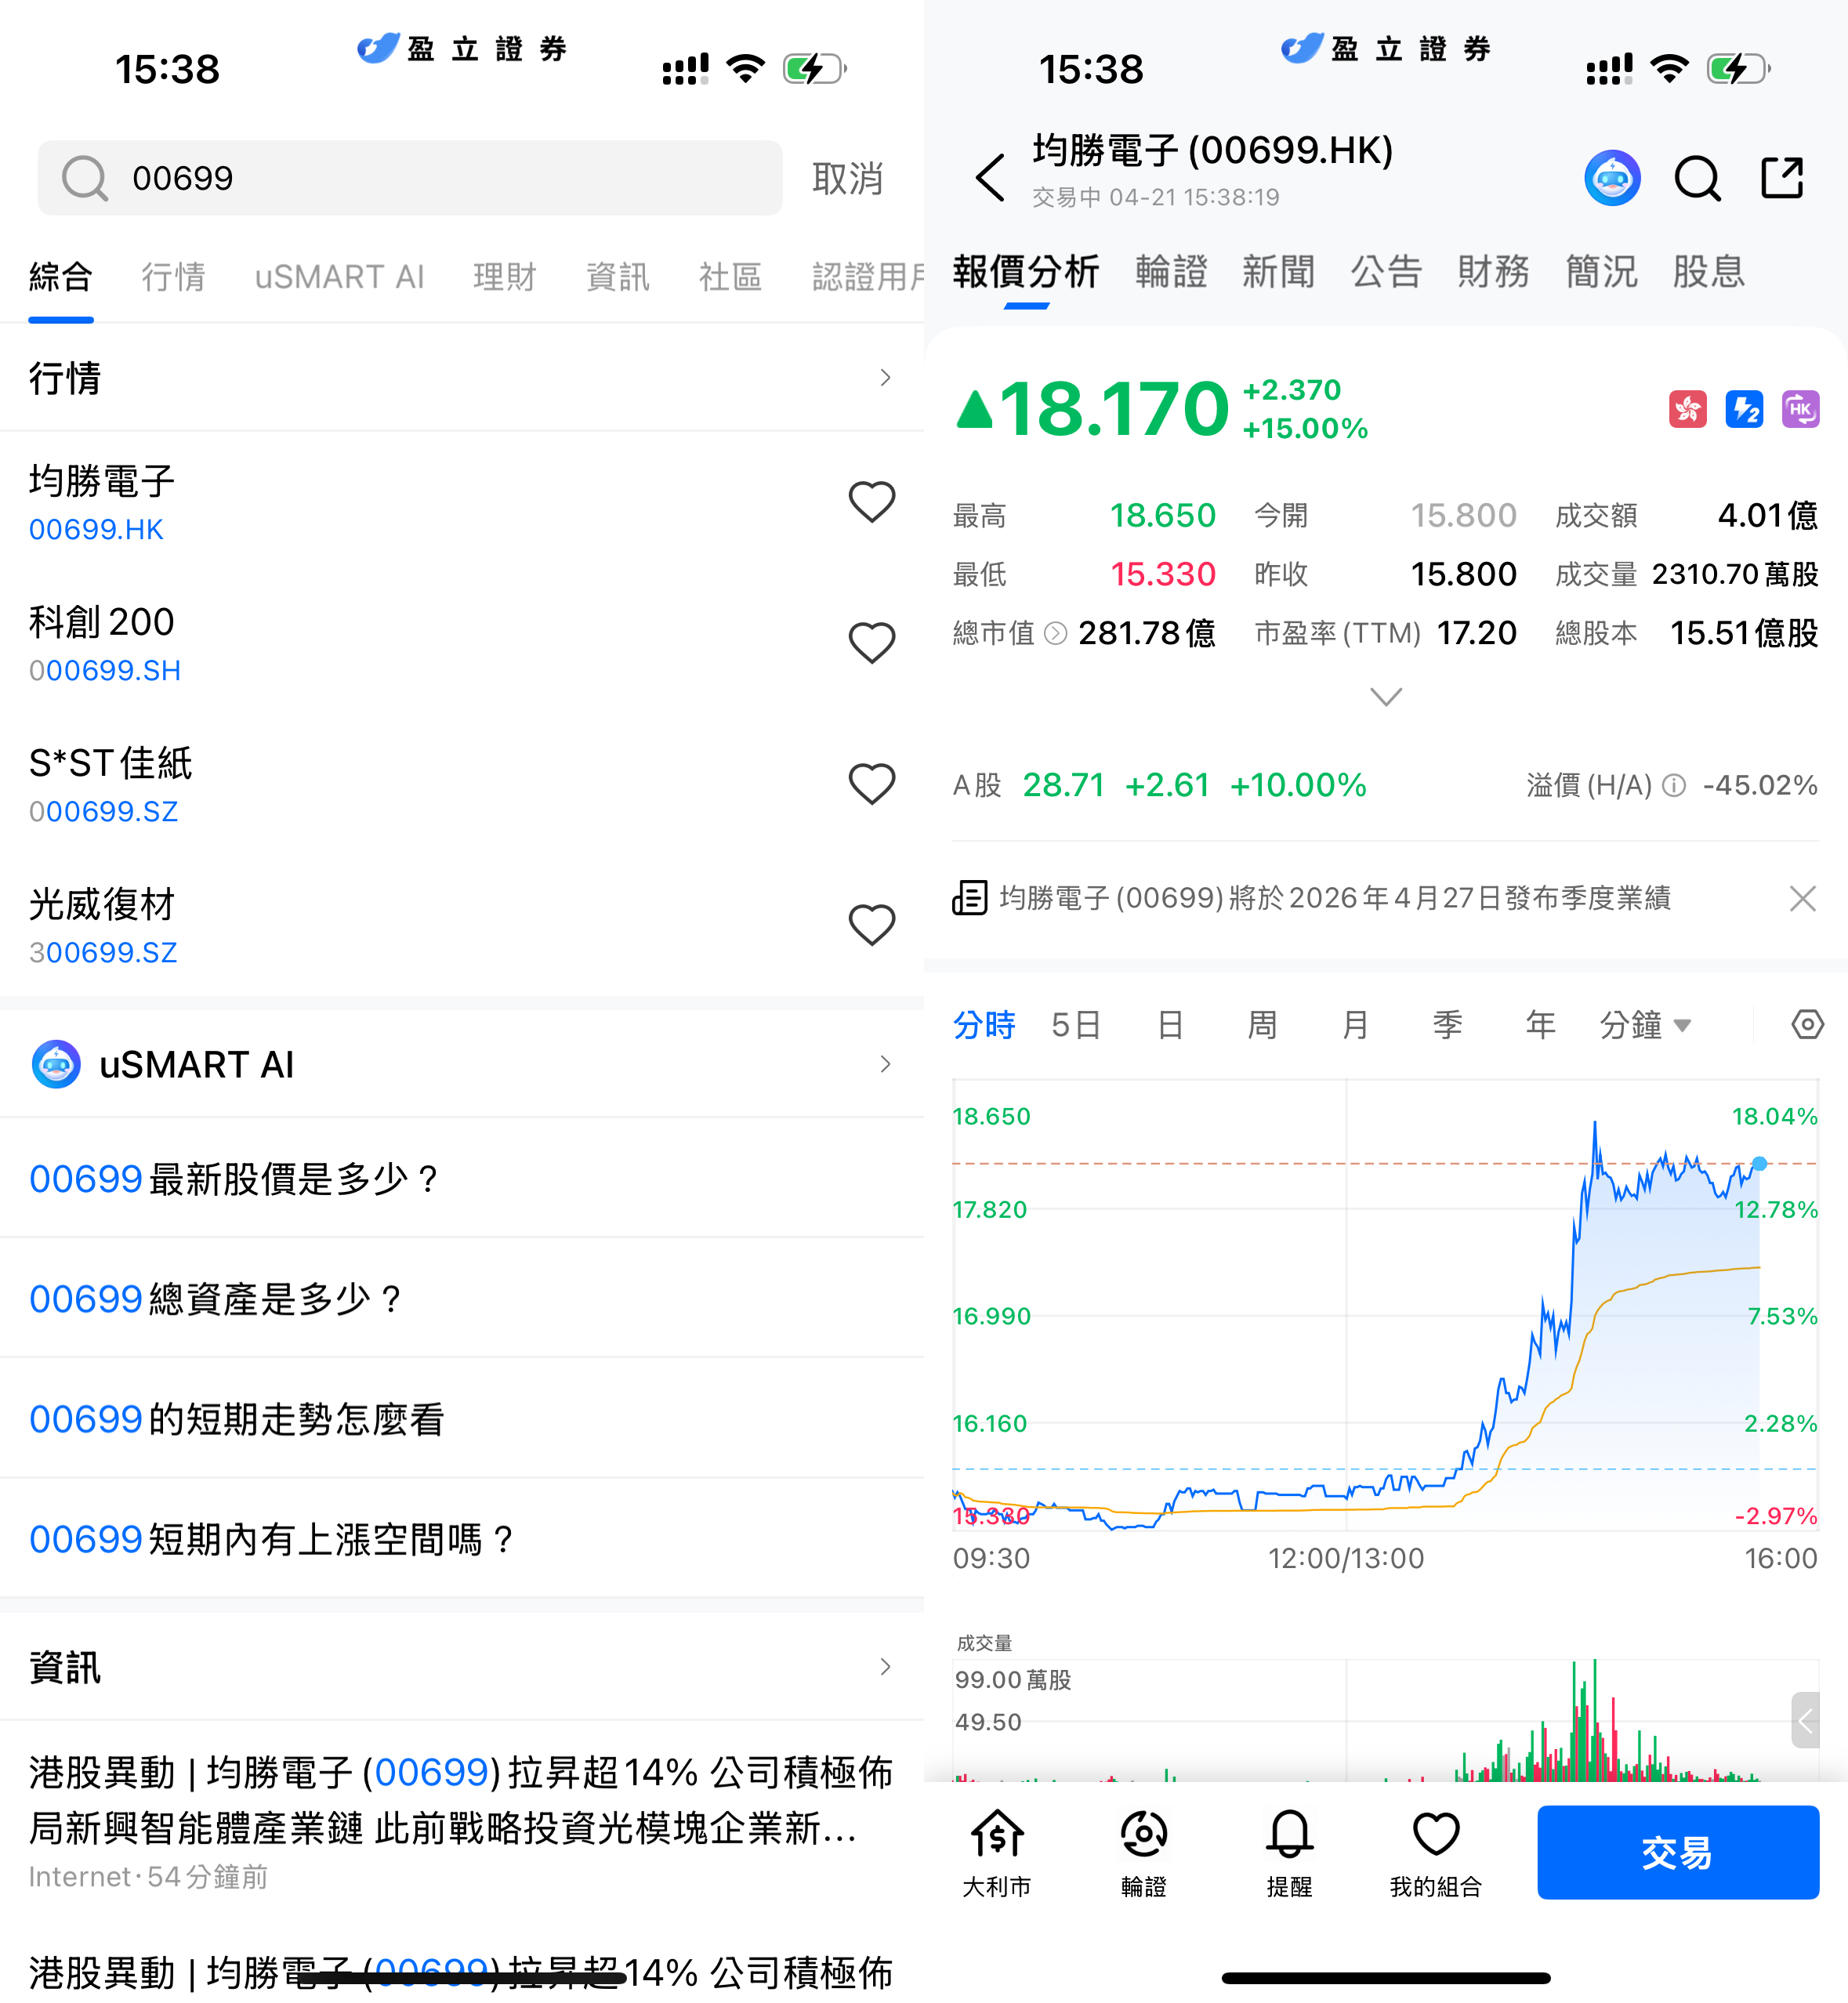Screen dimensions: 1848x2003
Task: Toggle favorite heart for 均勝電子 00699.HK
Action: click(x=871, y=502)
